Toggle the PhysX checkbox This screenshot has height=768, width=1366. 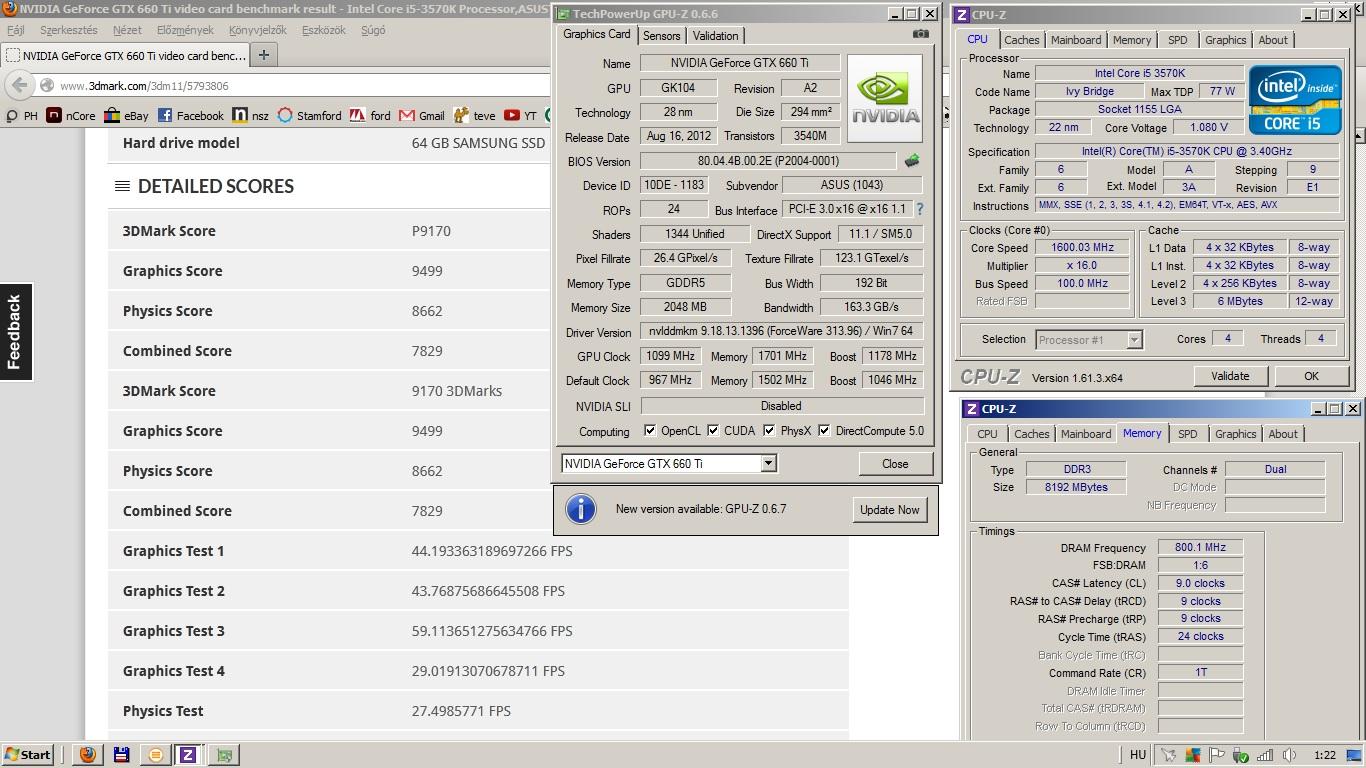click(x=769, y=431)
